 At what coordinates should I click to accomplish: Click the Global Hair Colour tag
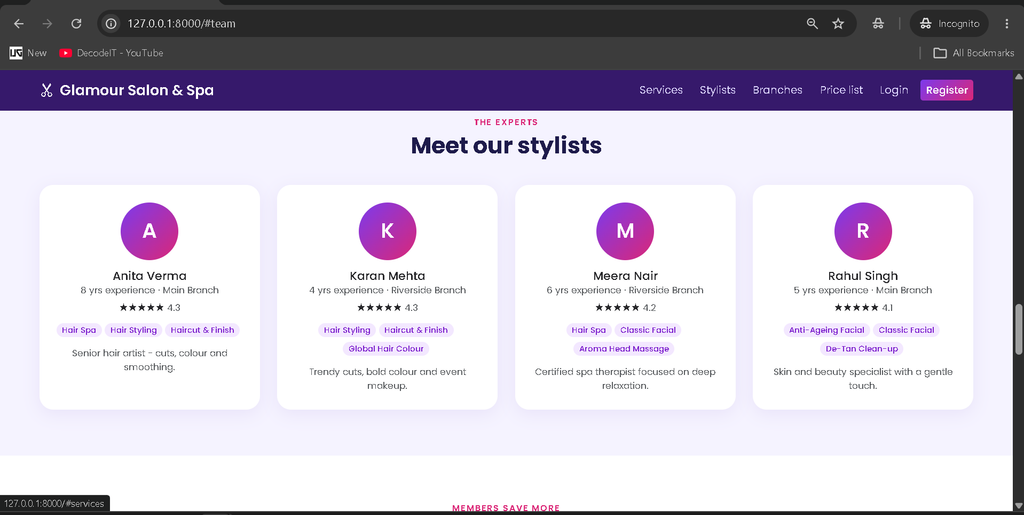point(386,349)
